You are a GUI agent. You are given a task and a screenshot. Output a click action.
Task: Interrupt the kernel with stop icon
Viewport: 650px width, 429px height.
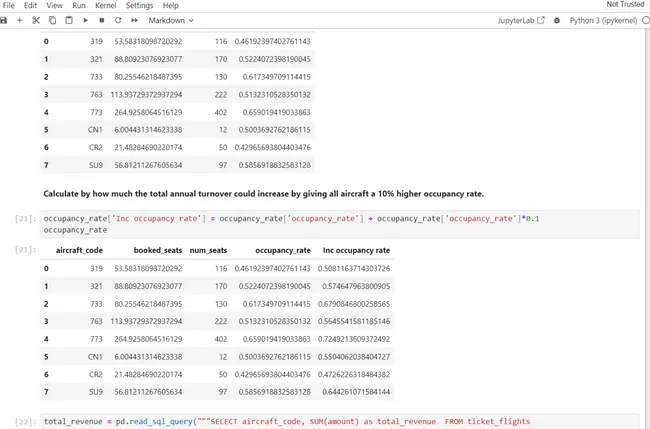pos(102,20)
